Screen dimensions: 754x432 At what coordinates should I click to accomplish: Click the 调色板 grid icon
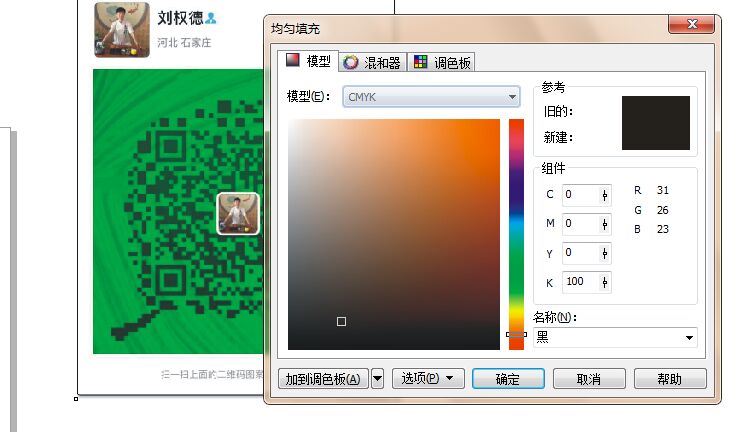(x=420, y=62)
